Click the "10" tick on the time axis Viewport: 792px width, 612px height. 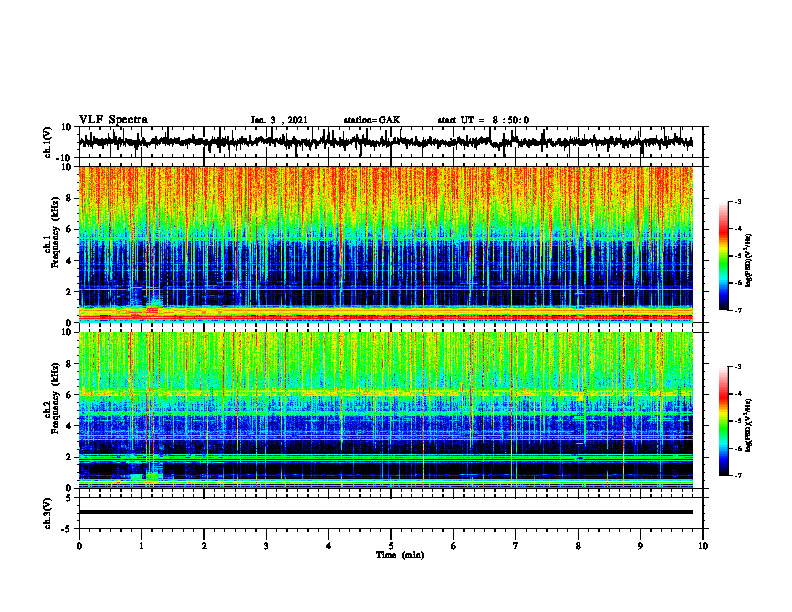coord(703,546)
